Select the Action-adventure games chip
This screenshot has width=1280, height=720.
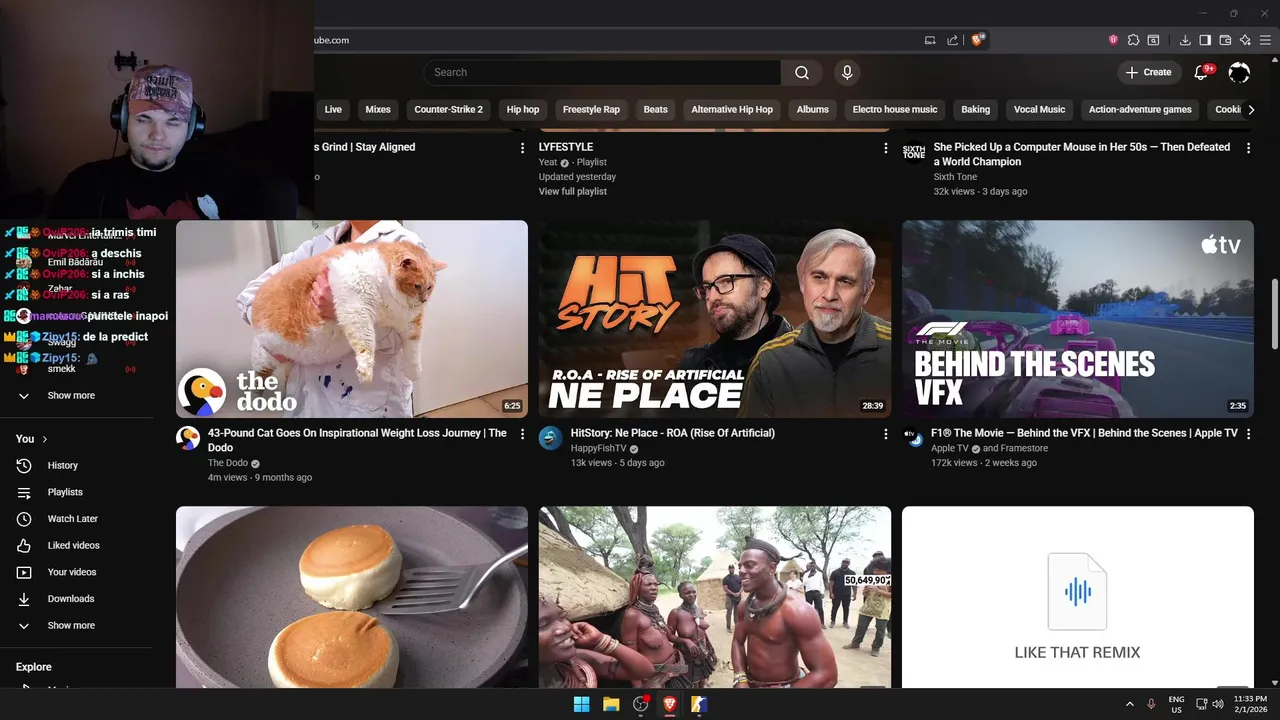point(1140,110)
